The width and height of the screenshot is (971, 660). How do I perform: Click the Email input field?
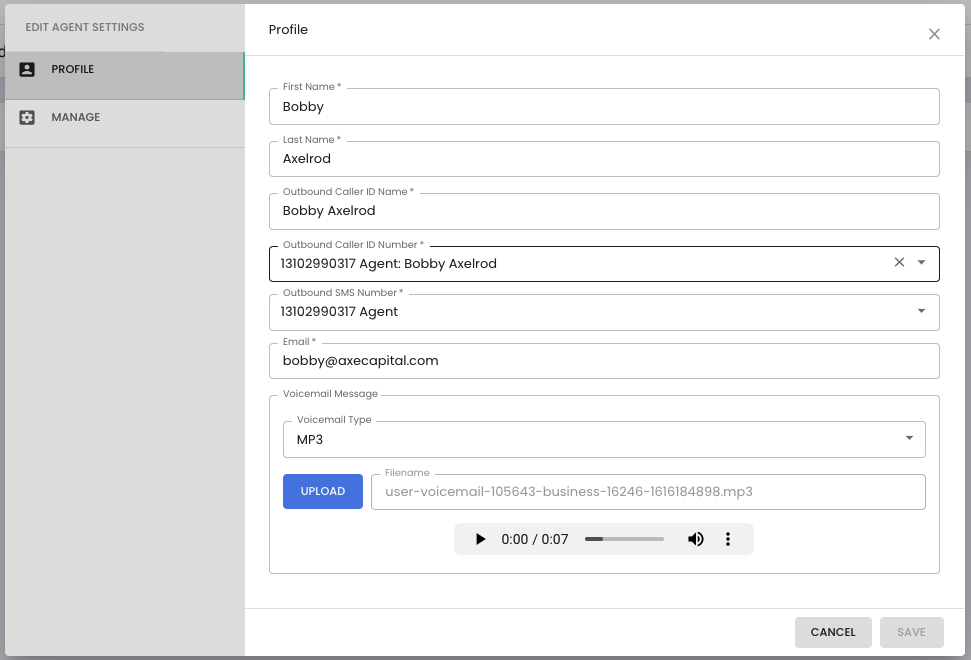click(x=604, y=361)
